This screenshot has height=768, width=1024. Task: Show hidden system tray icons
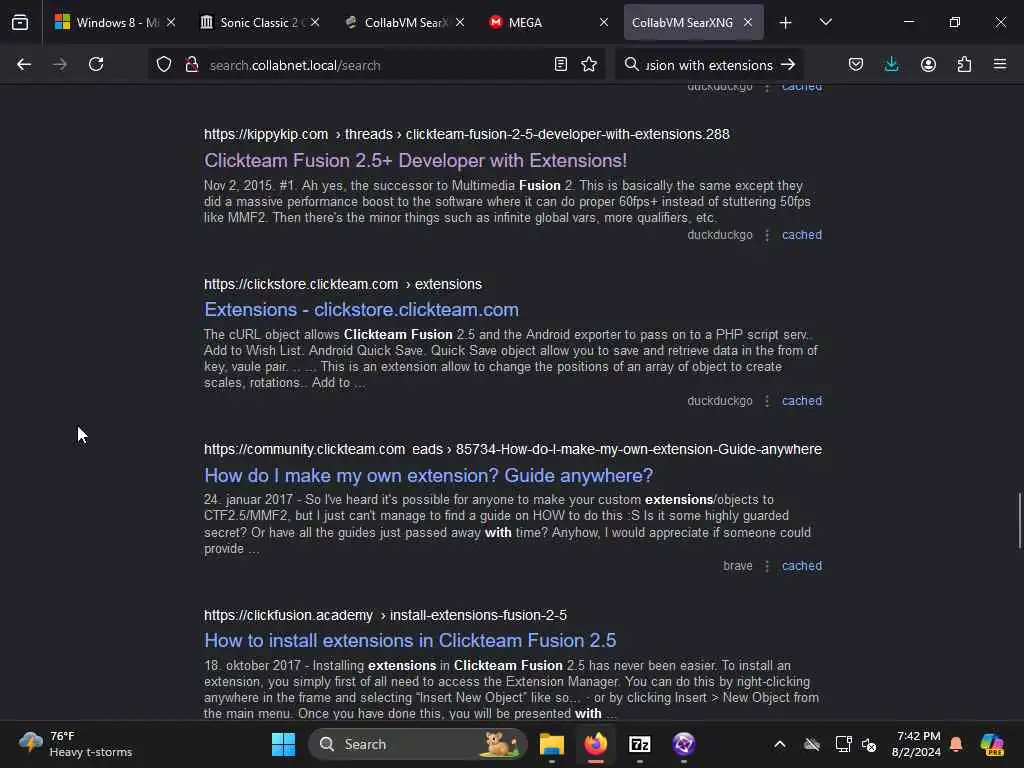coord(780,744)
